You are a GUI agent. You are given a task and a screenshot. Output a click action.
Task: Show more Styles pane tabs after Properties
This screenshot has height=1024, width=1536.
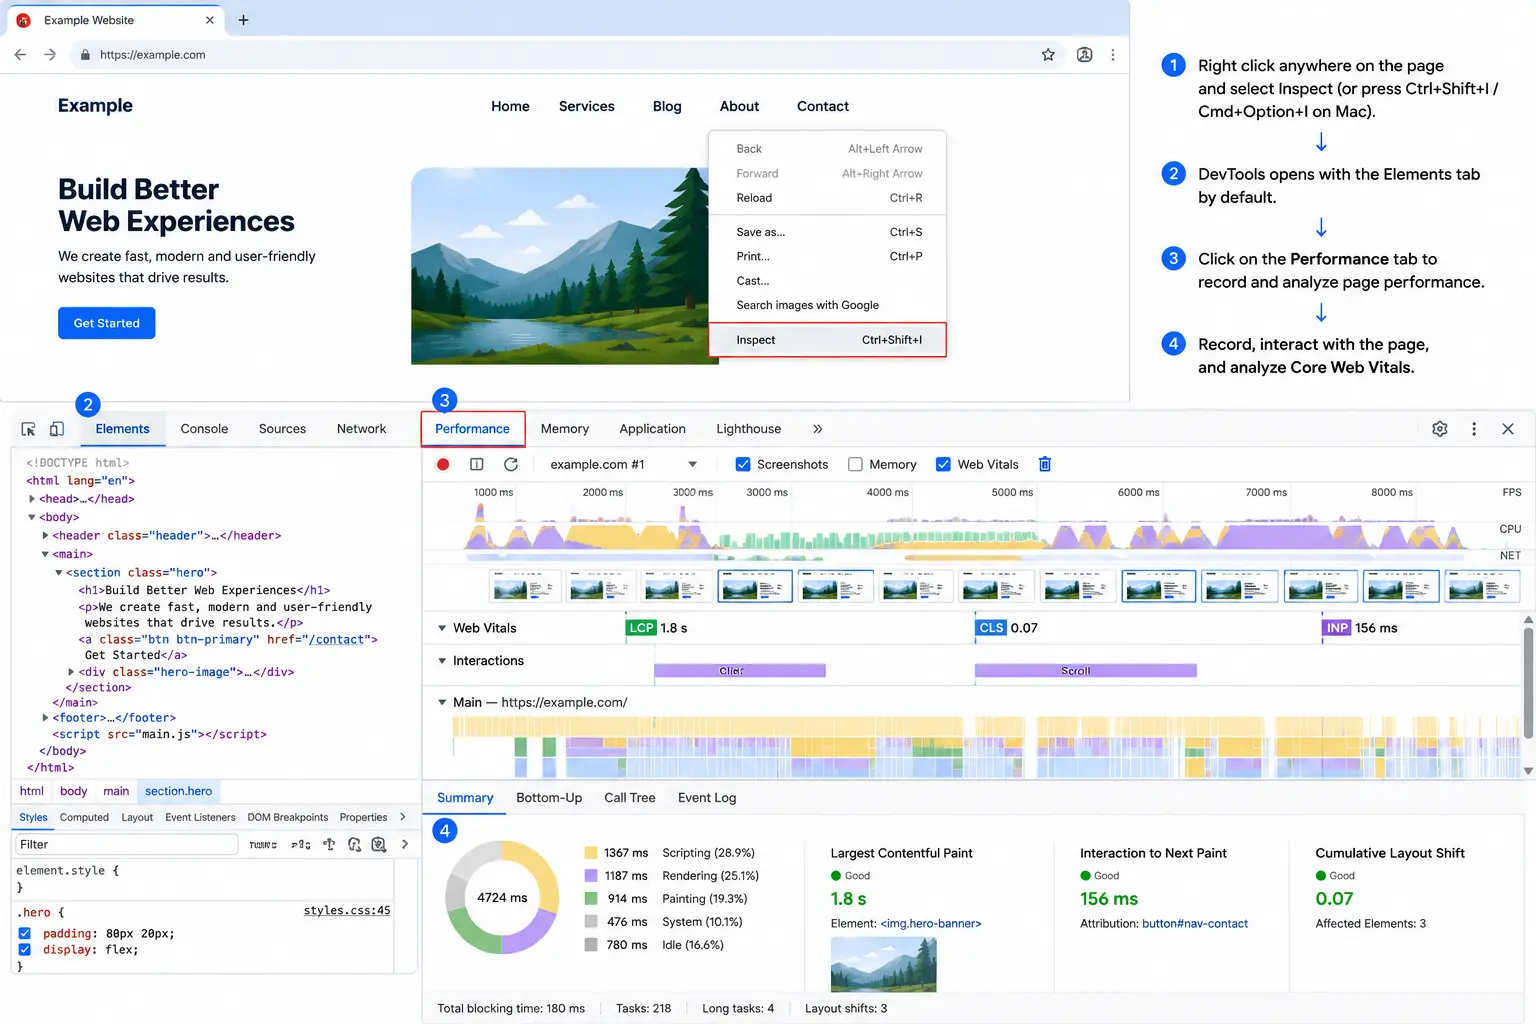[403, 817]
